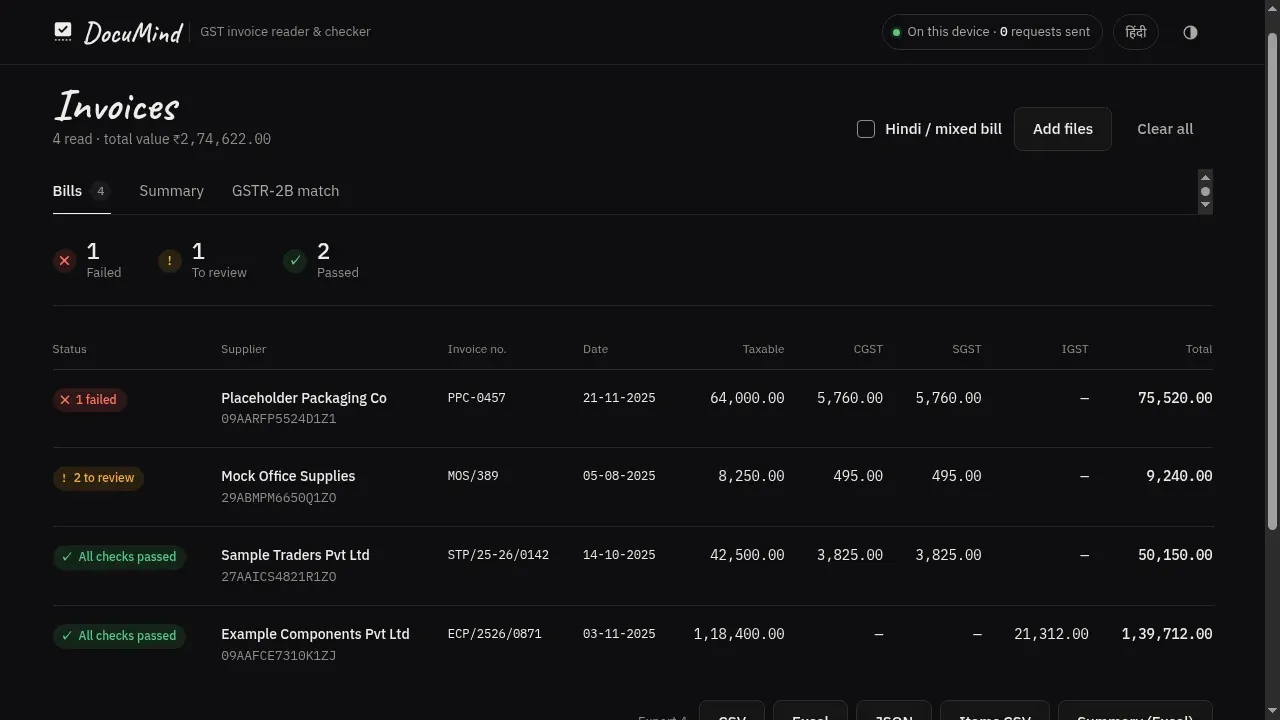Click invoice number ECP/2526/0871

pos(495,634)
